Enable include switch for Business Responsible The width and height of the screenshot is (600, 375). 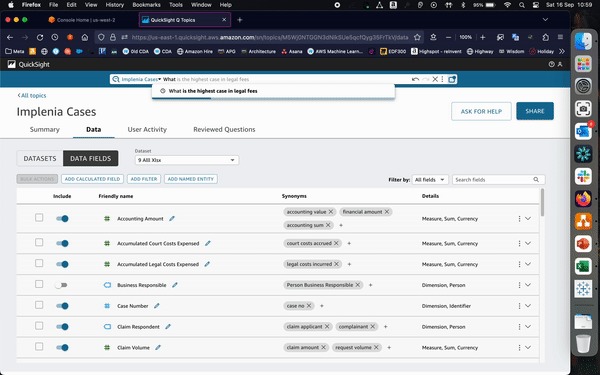point(61,285)
